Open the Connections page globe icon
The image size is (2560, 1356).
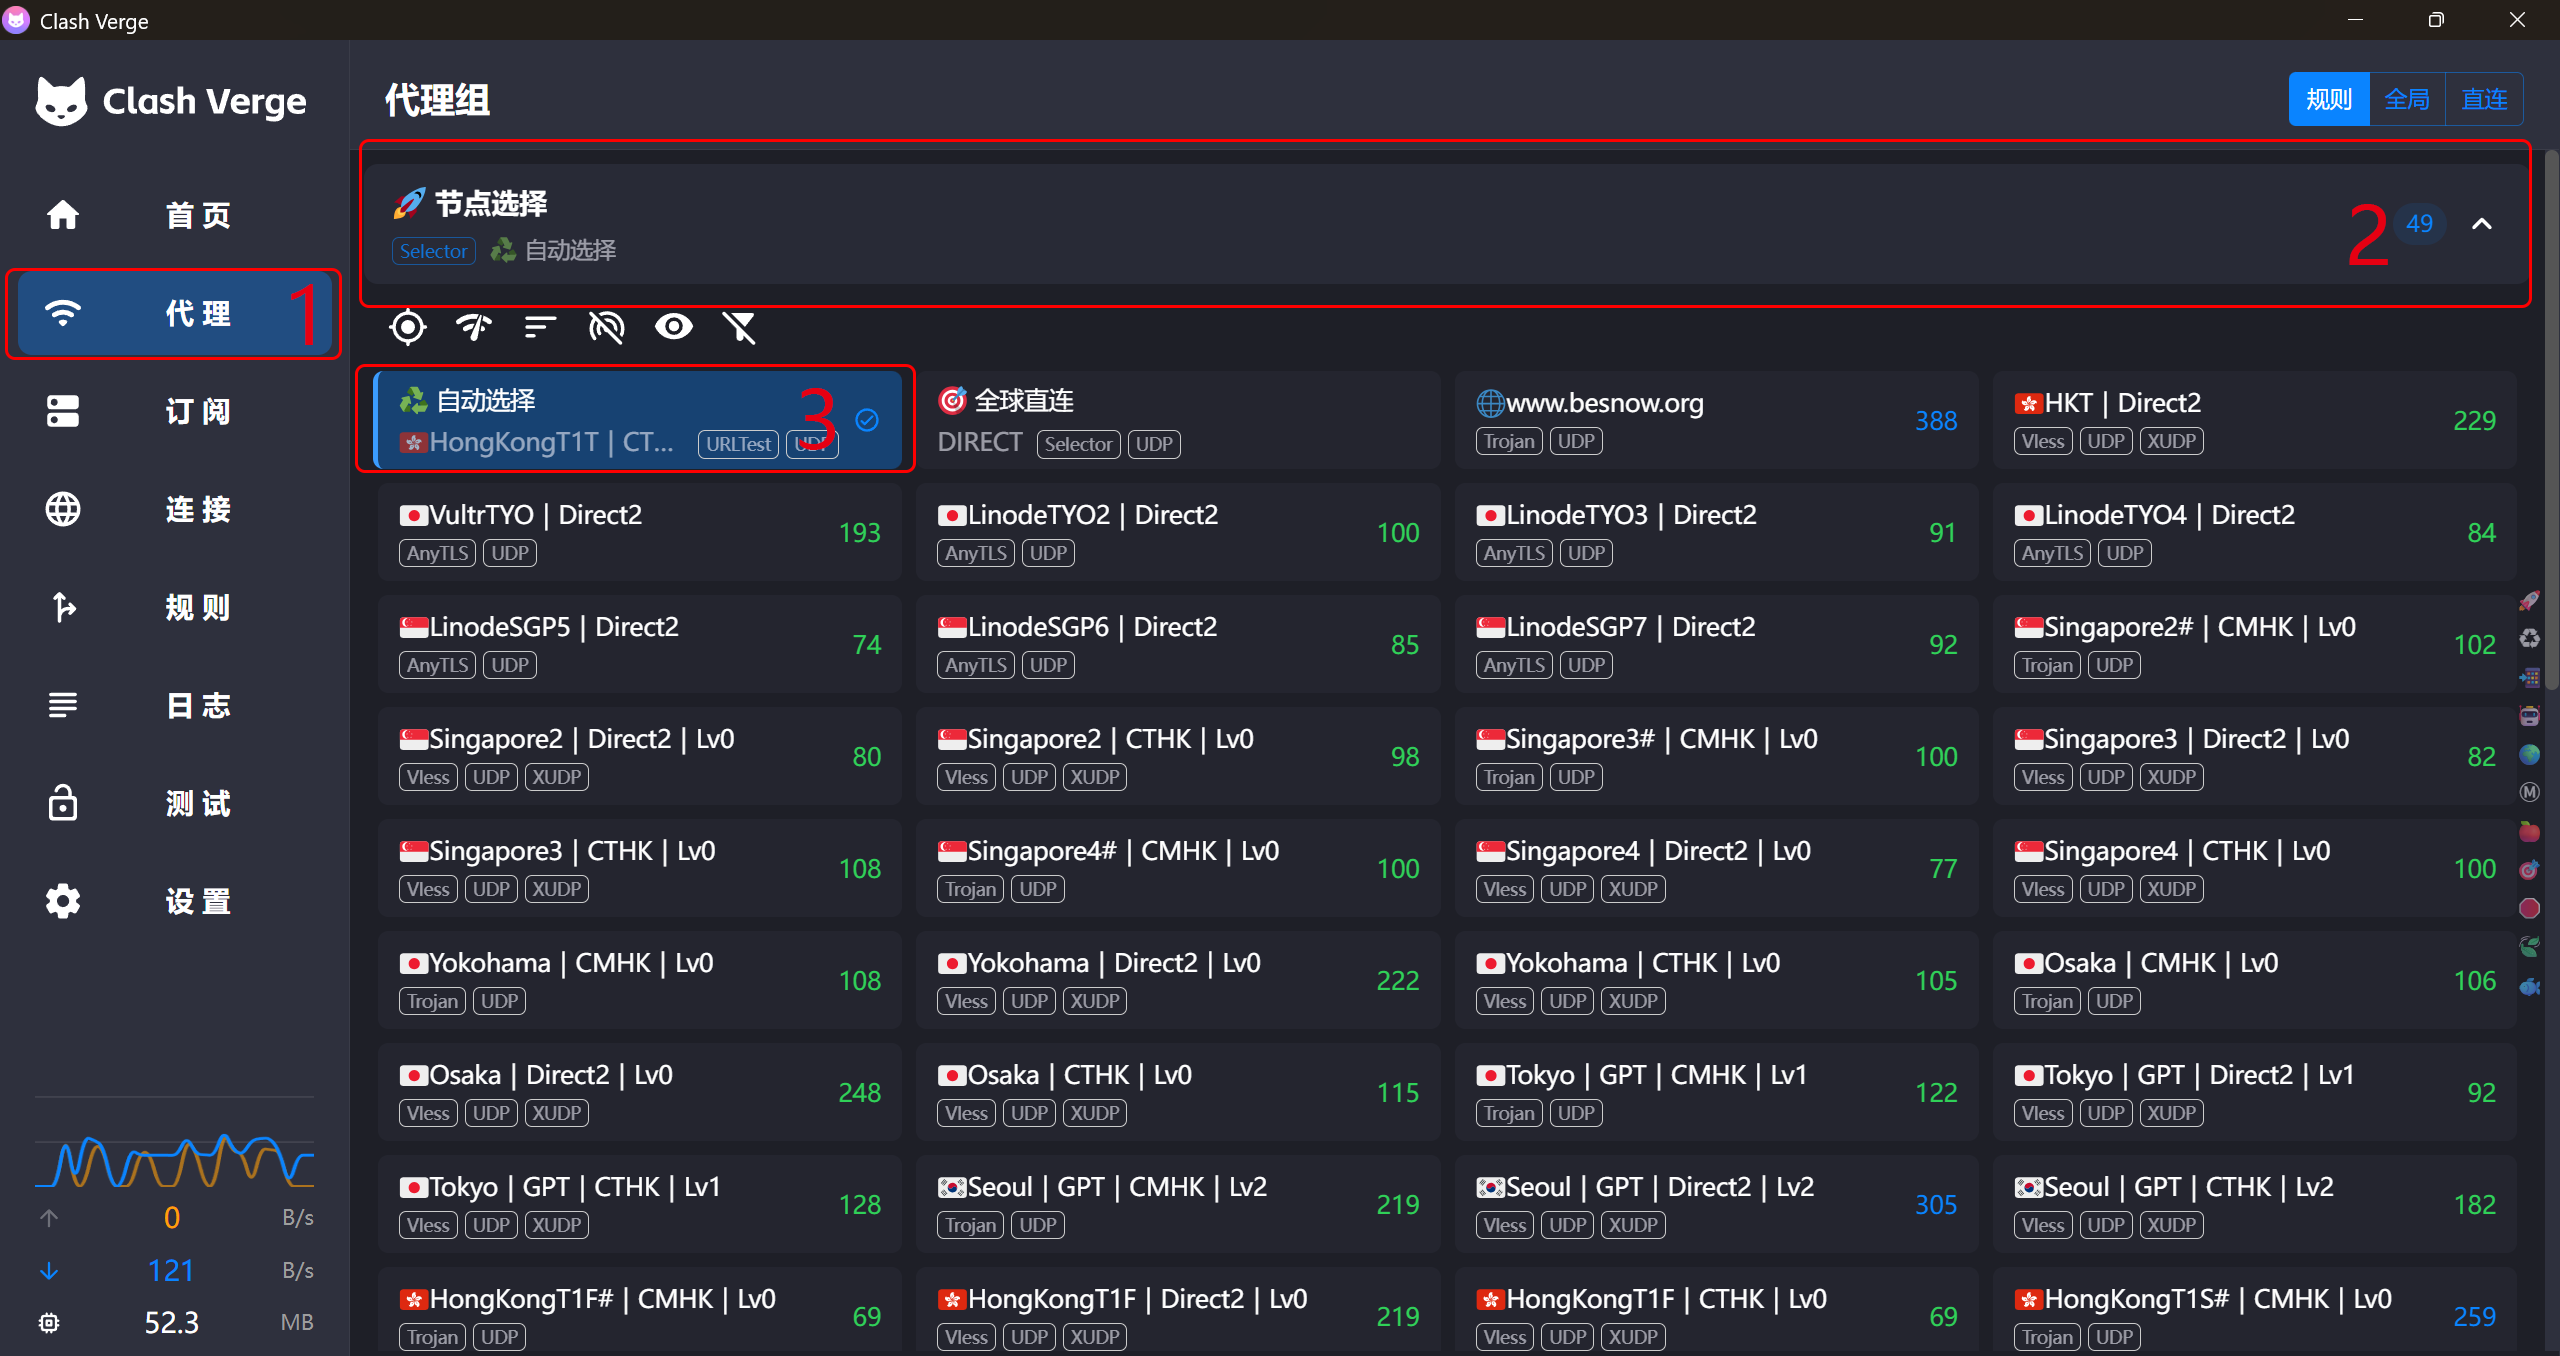[x=63, y=509]
